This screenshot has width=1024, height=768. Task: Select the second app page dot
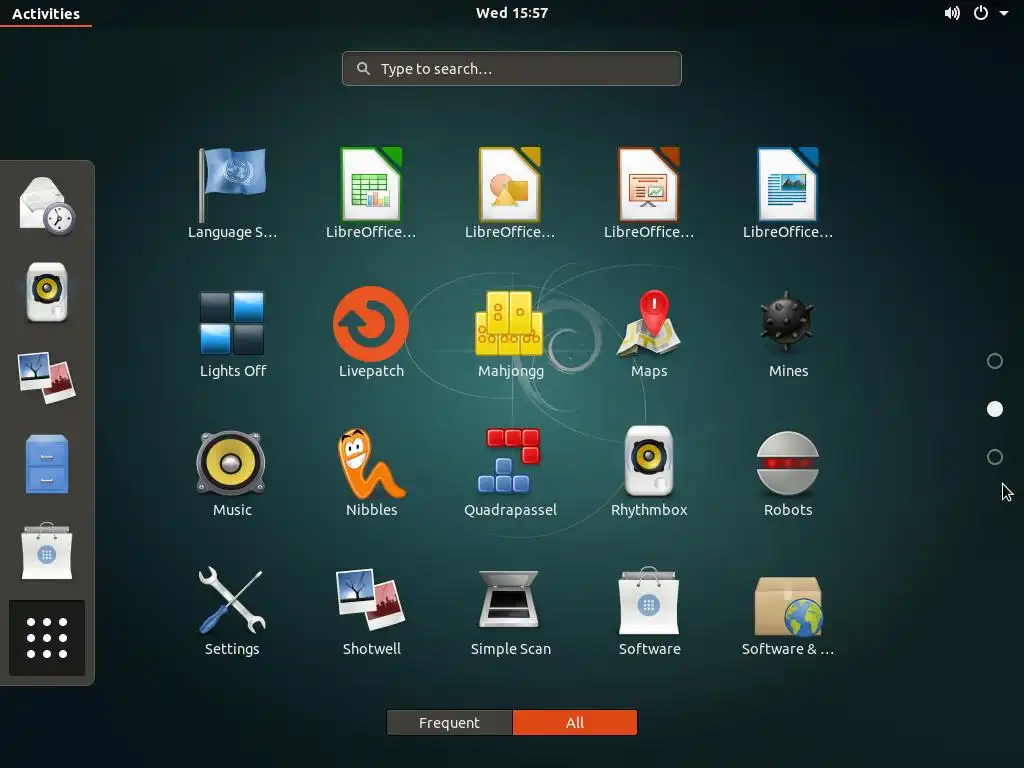[x=995, y=409]
